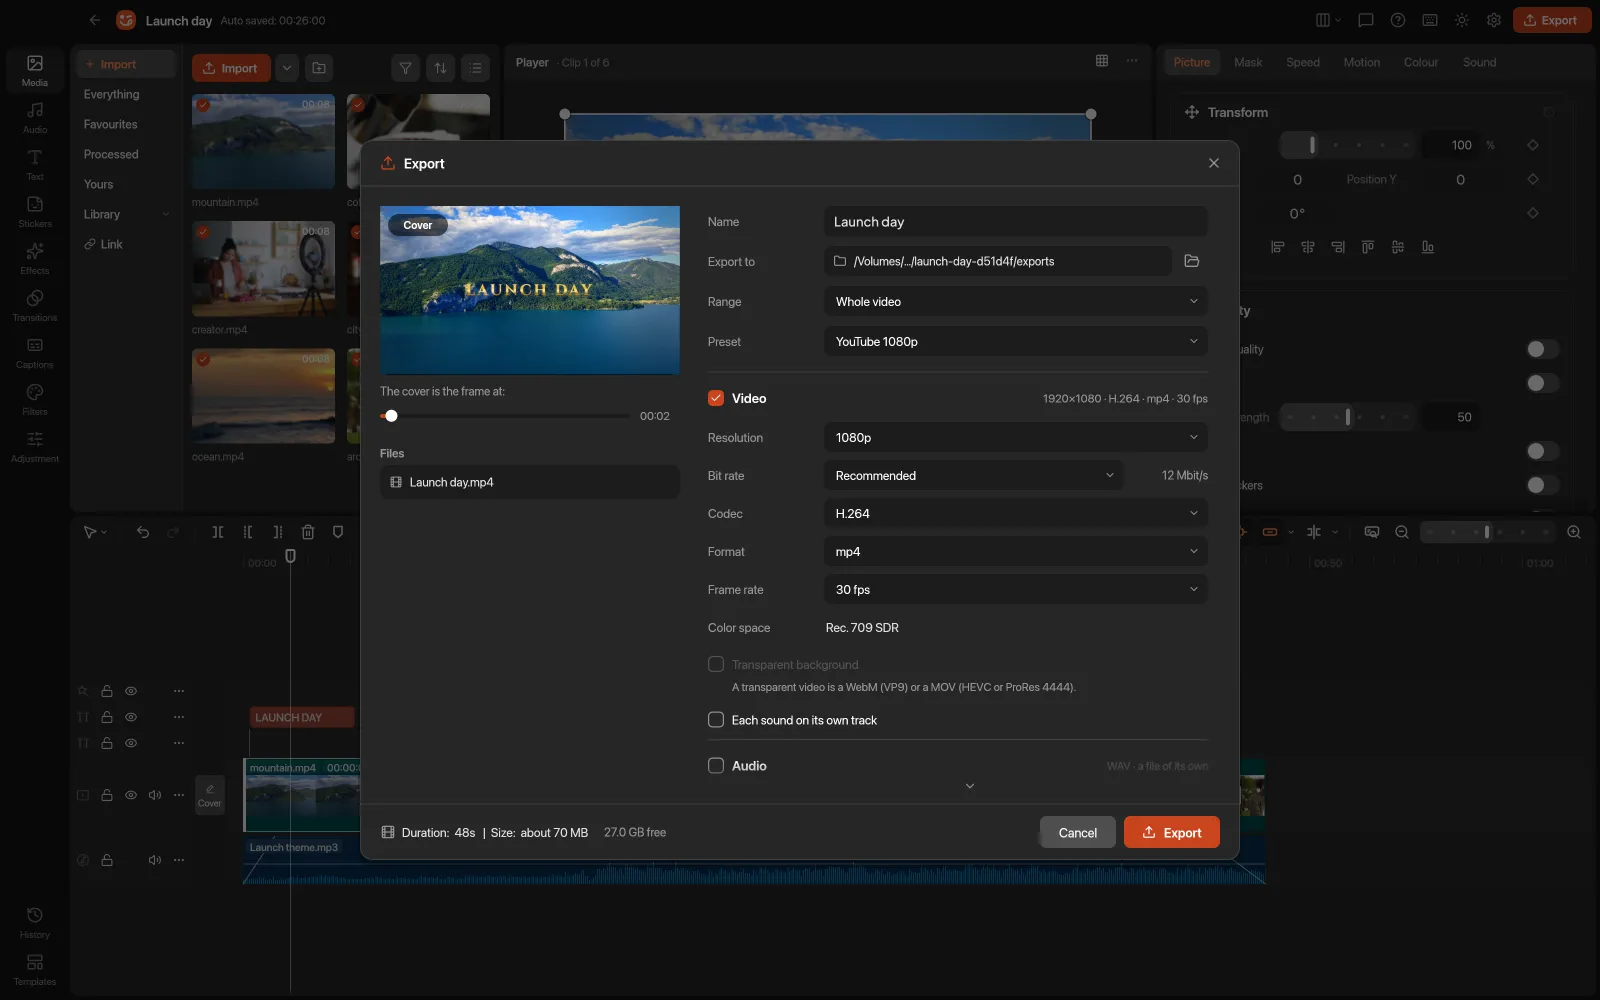Open the Preset dropdown YouTube 1080p
The width and height of the screenshot is (1600, 1000).
[x=1016, y=341]
